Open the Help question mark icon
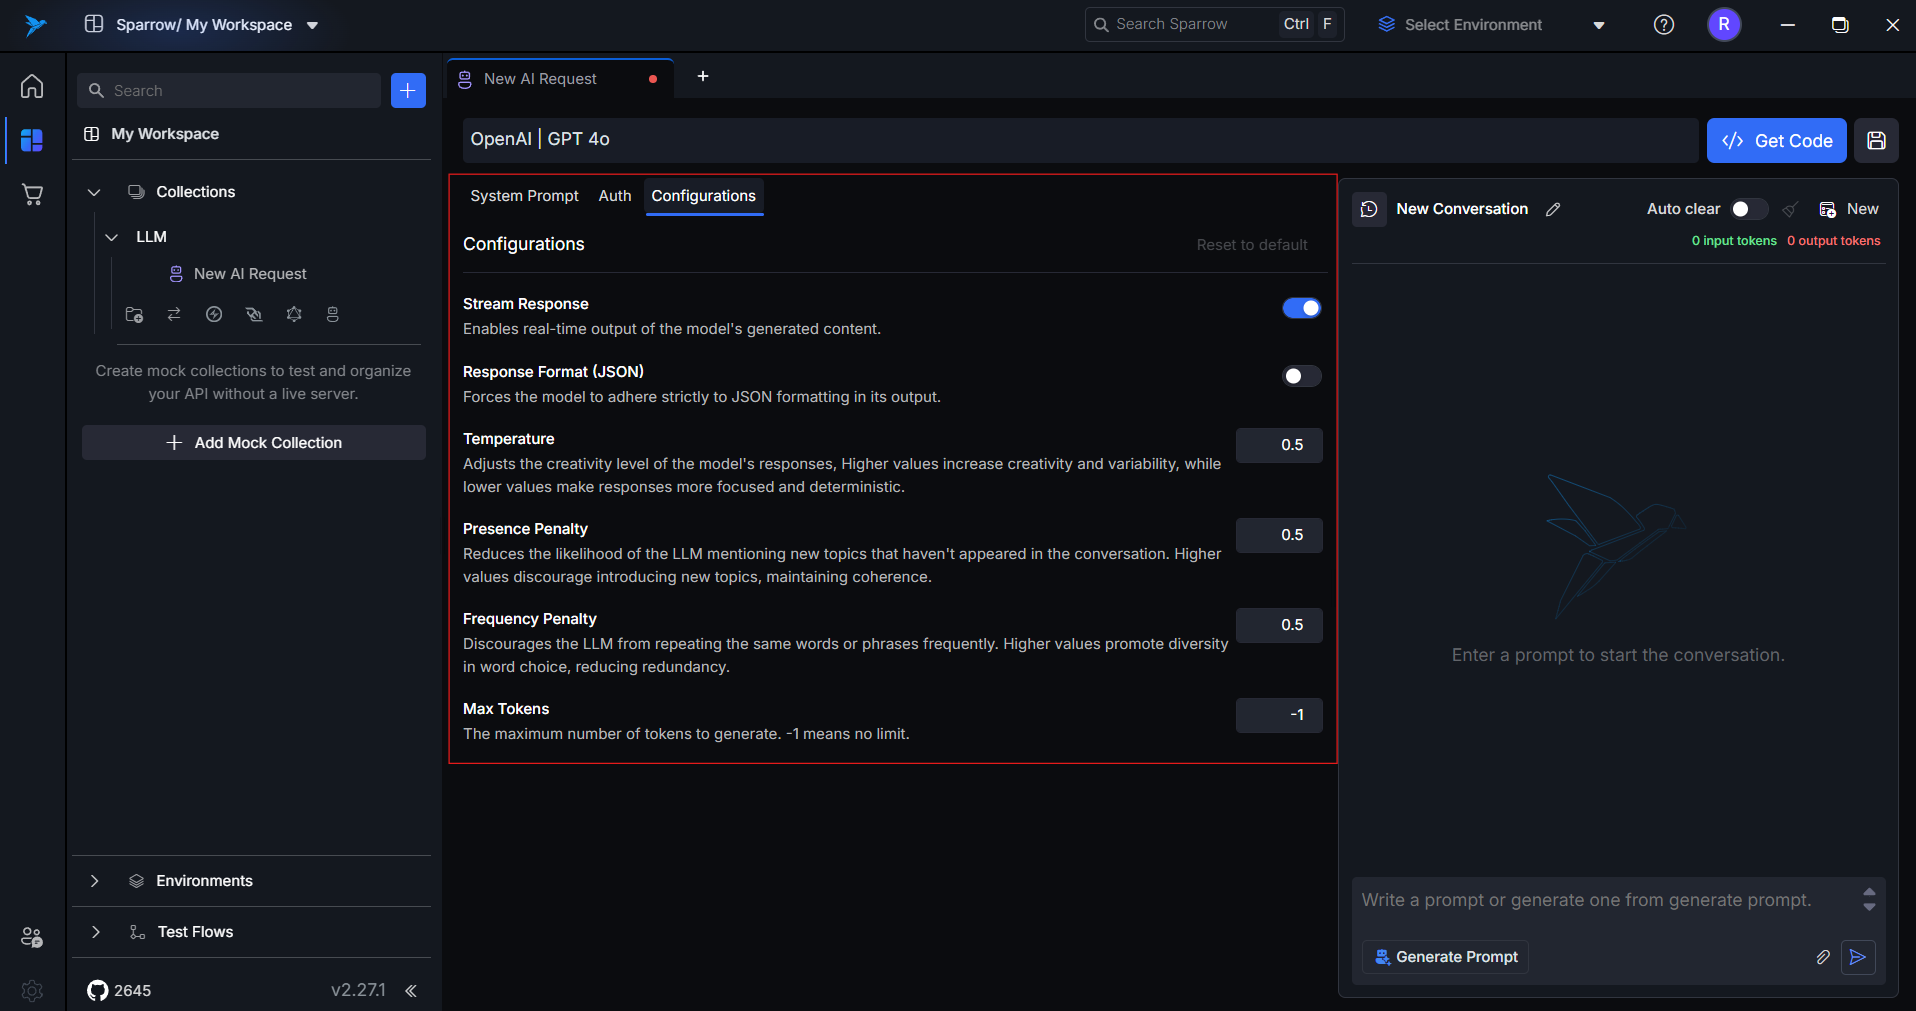This screenshot has height=1011, width=1916. pyautogui.click(x=1664, y=25)
